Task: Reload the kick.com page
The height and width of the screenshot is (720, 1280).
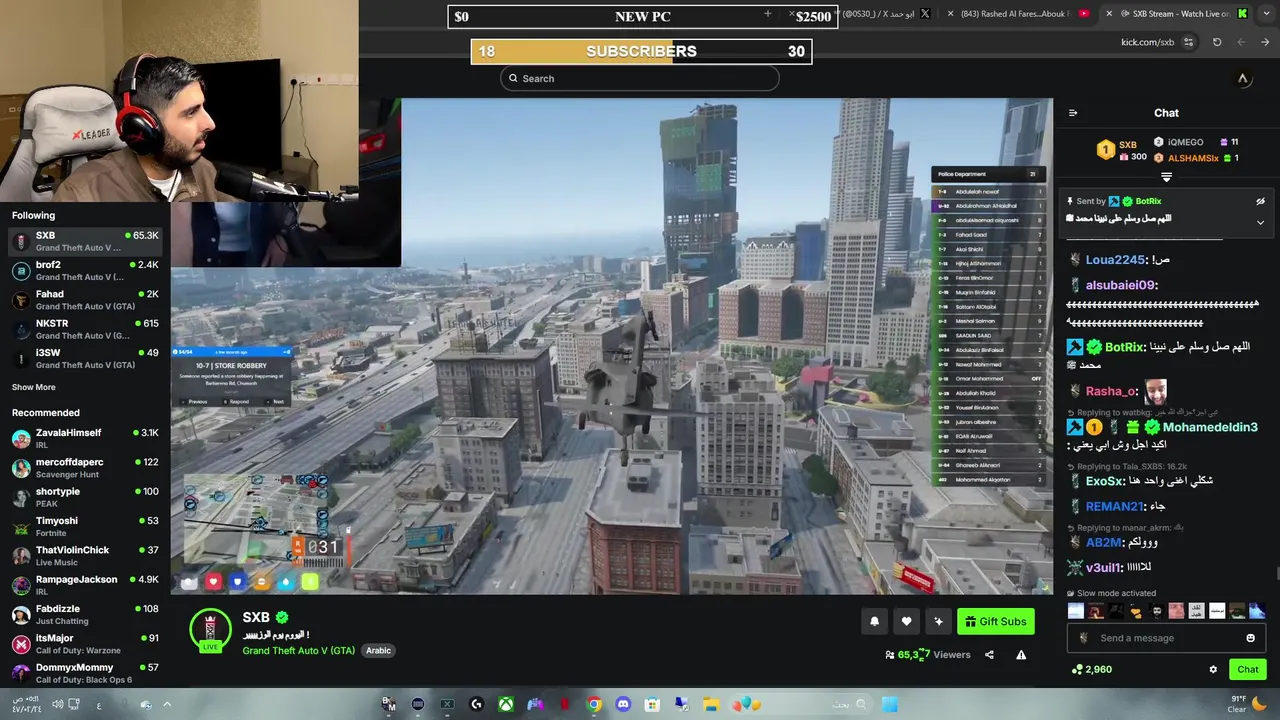Action: point(1217,42)
